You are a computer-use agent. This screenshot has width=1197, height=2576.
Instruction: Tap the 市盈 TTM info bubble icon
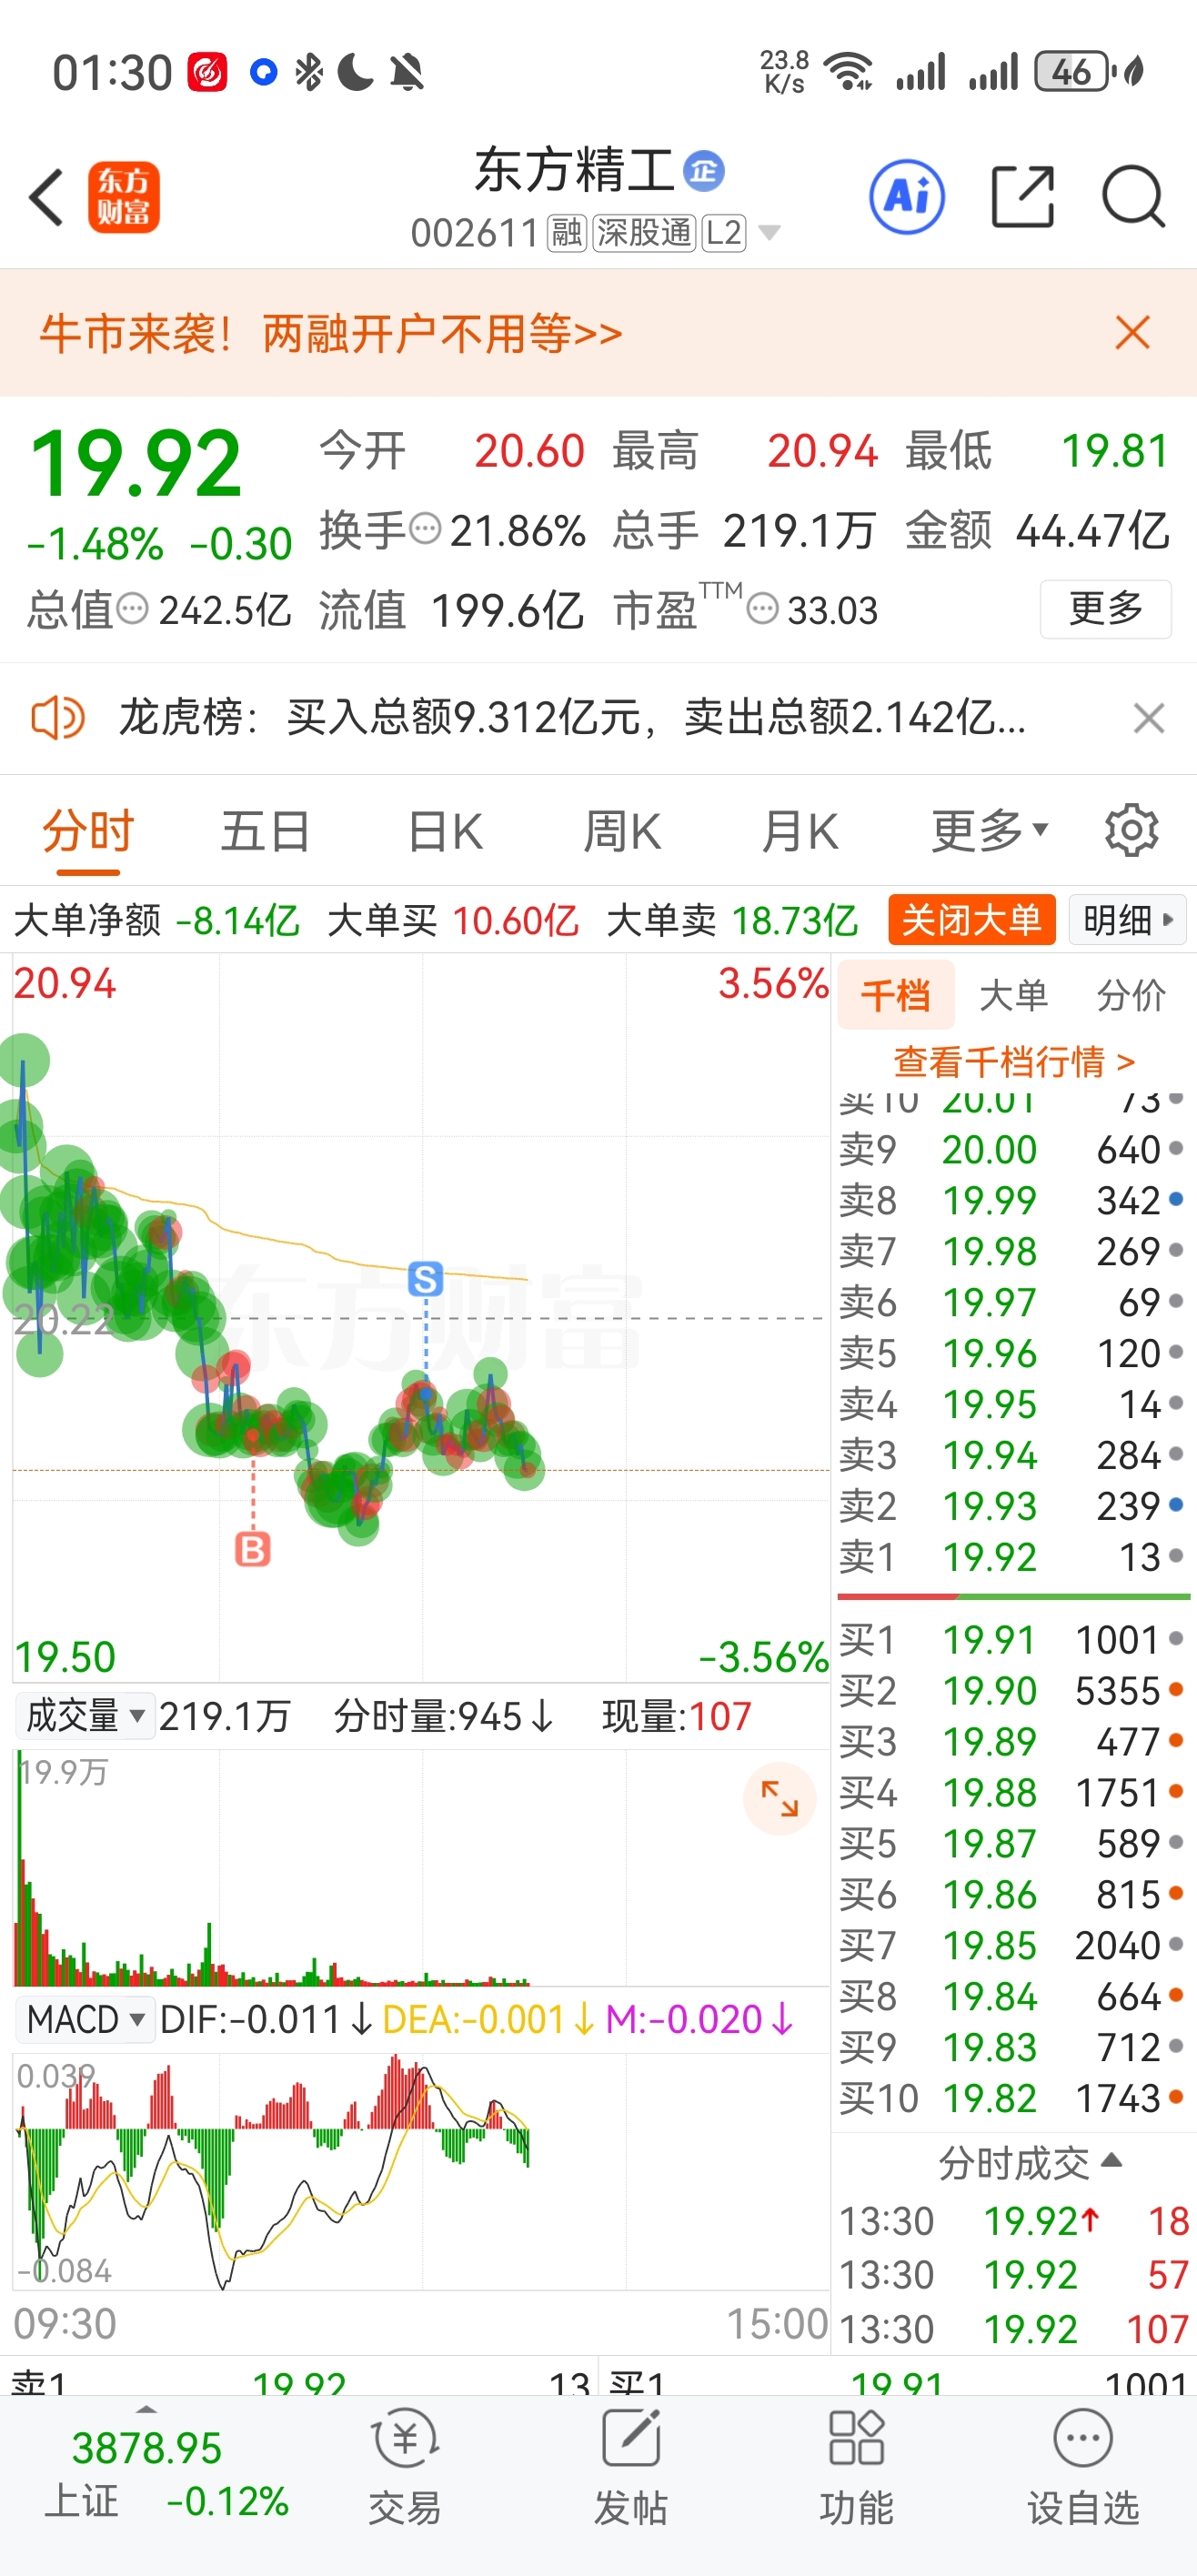tap(762, 608)
